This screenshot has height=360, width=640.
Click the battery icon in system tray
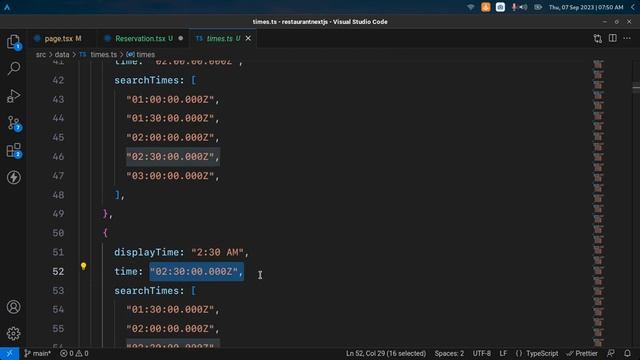538,7
